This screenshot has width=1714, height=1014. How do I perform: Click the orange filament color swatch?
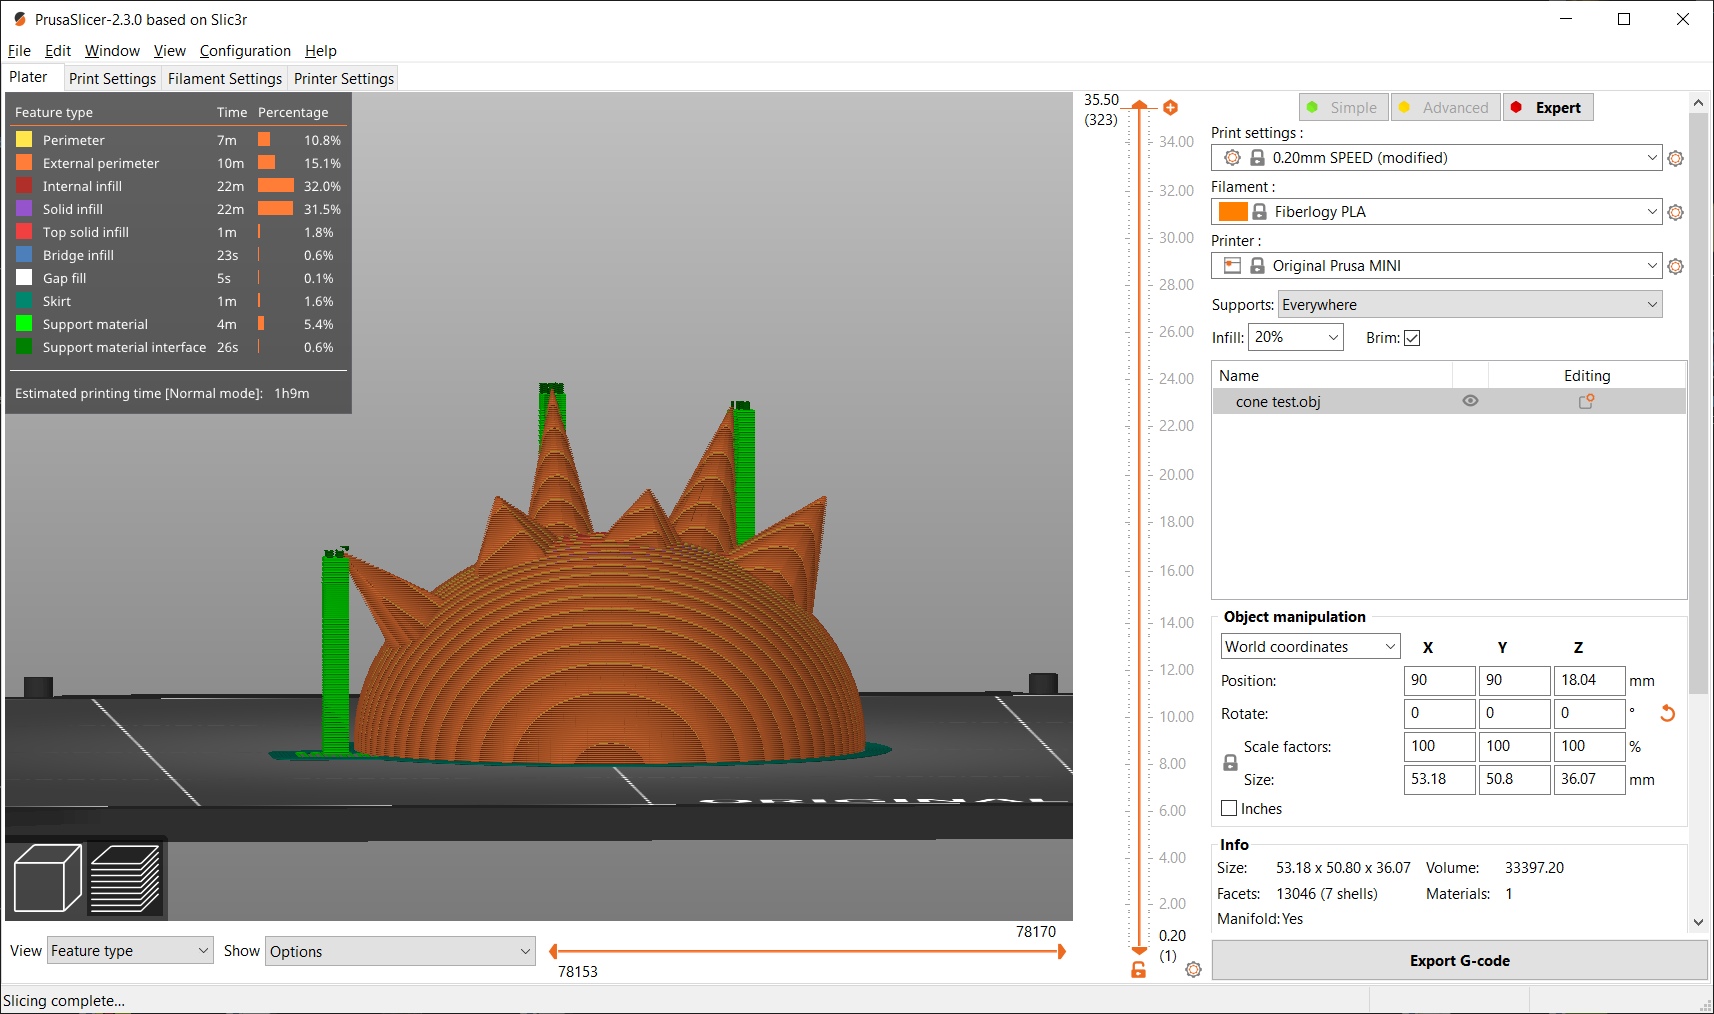click(1233, 212)
